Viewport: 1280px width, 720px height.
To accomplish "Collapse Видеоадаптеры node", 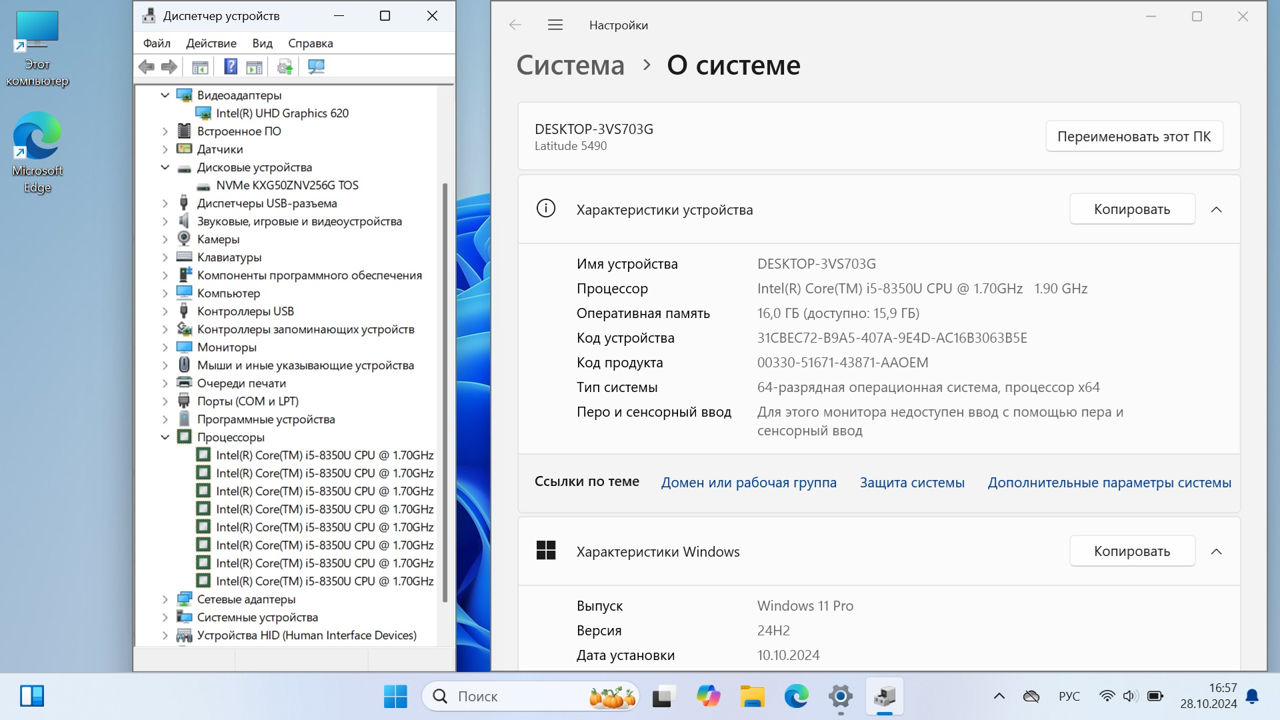I will 165,95.
